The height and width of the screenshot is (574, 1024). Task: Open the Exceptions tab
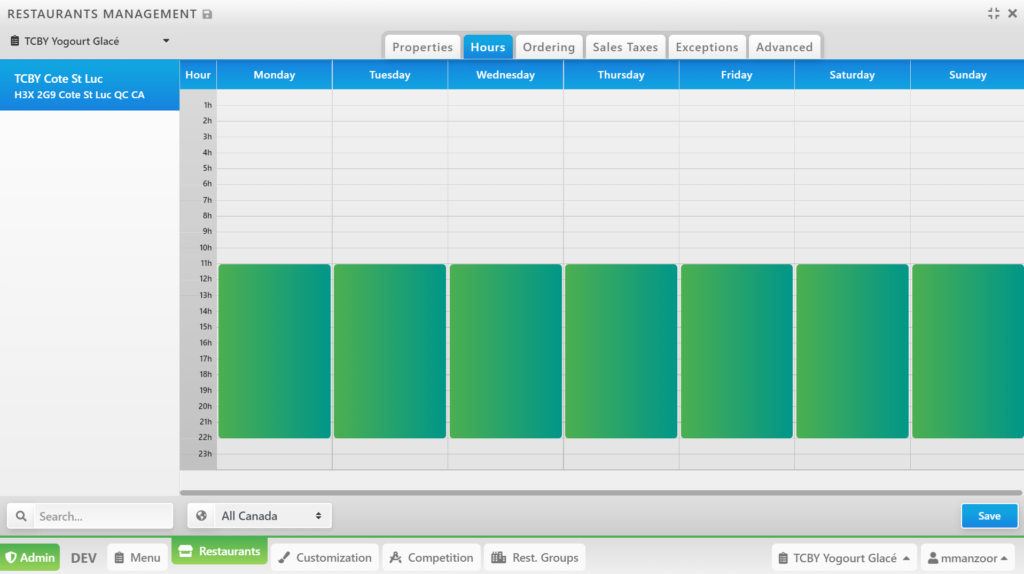click(706, 47)
